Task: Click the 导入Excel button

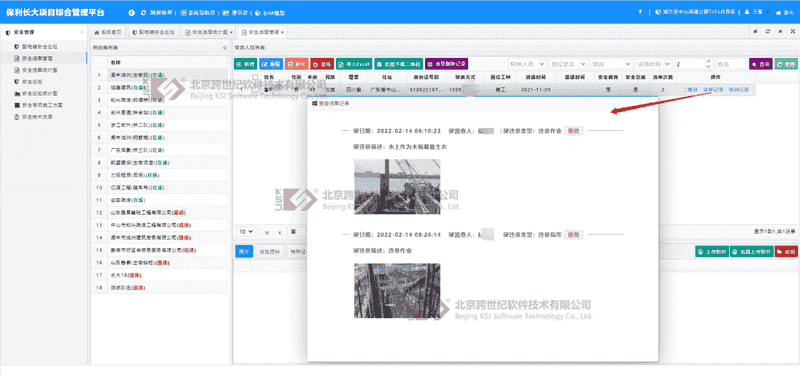Action: 354,64
